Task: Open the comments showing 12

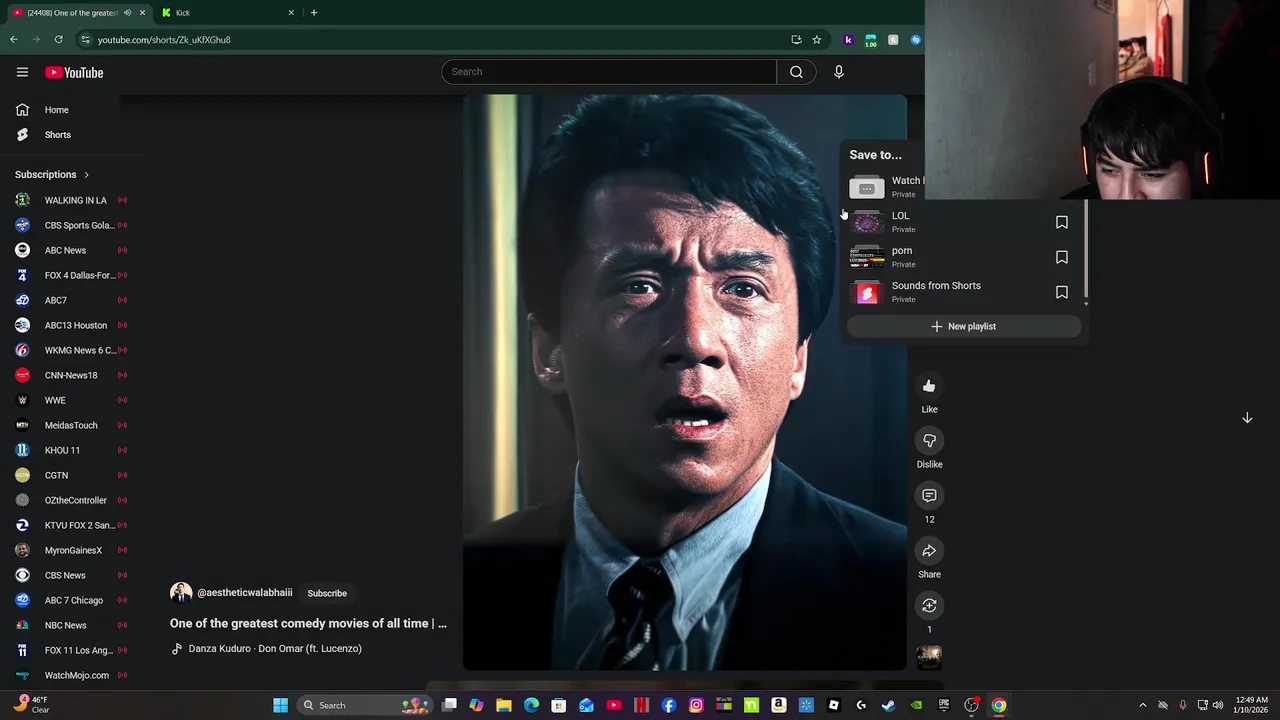Action: (x=929, y=496)
